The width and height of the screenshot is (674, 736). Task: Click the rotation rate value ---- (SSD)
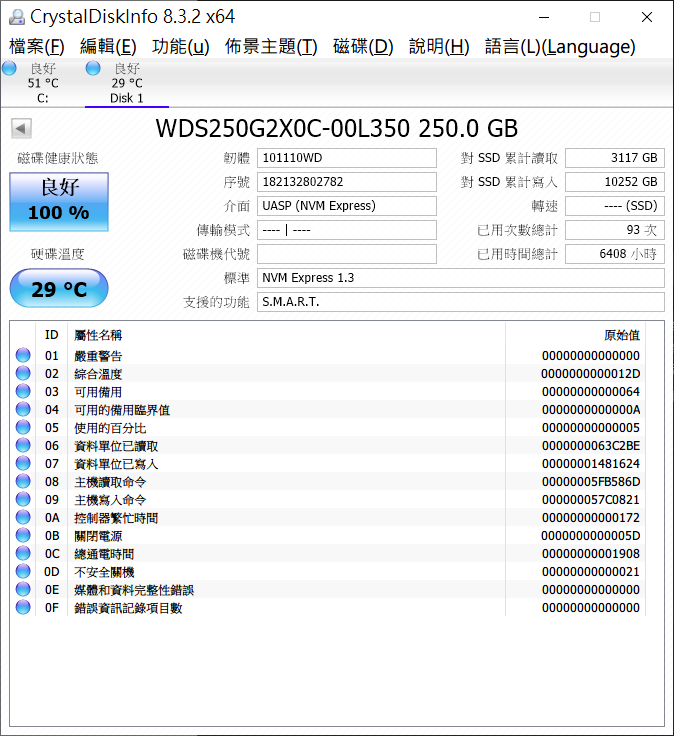tap(615, 206)
